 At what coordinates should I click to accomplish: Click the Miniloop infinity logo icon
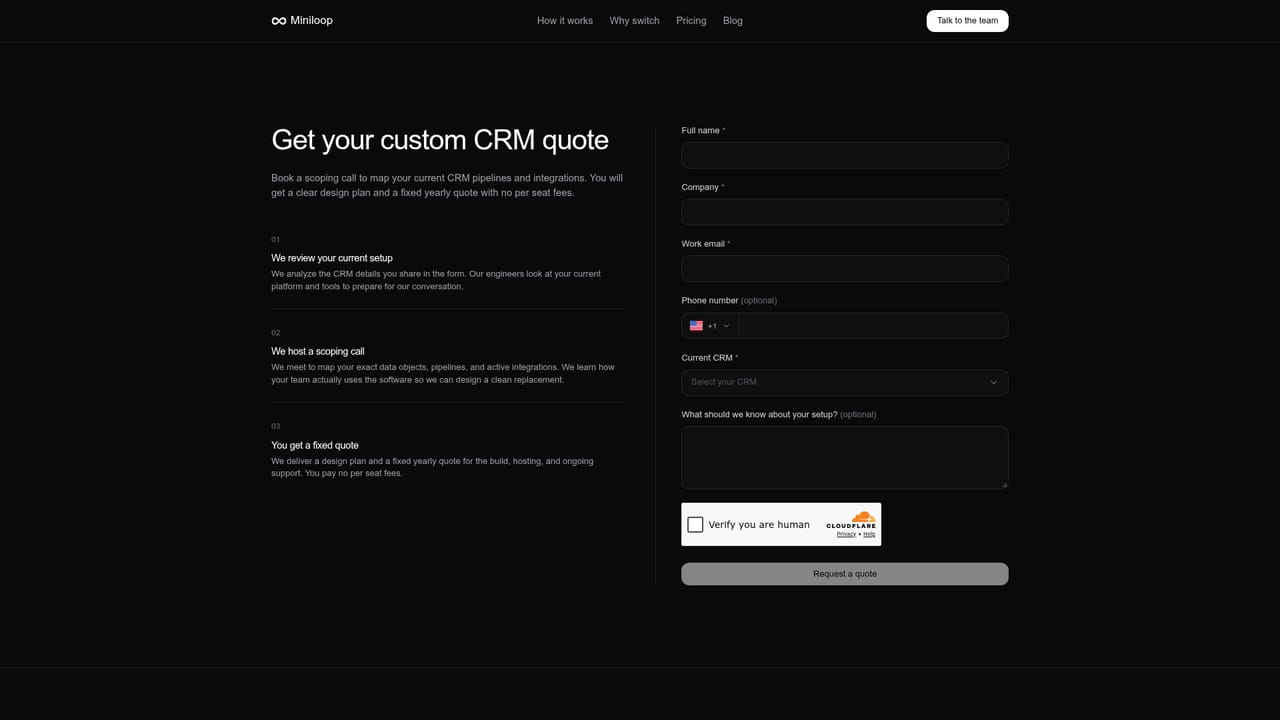(x=279, y=21)
